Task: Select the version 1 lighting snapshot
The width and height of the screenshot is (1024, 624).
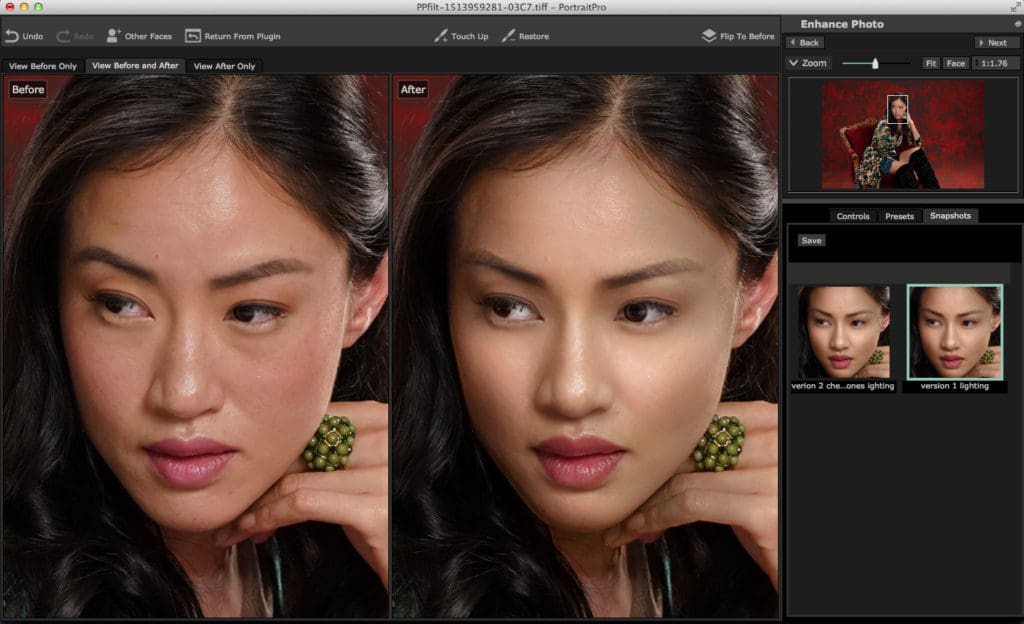Action: (x=954, y=330)
